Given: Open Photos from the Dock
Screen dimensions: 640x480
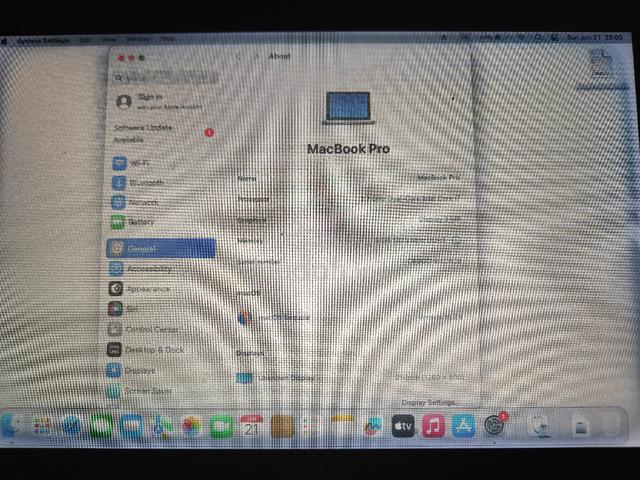Looking at the screenshot, I should [191, 427].
